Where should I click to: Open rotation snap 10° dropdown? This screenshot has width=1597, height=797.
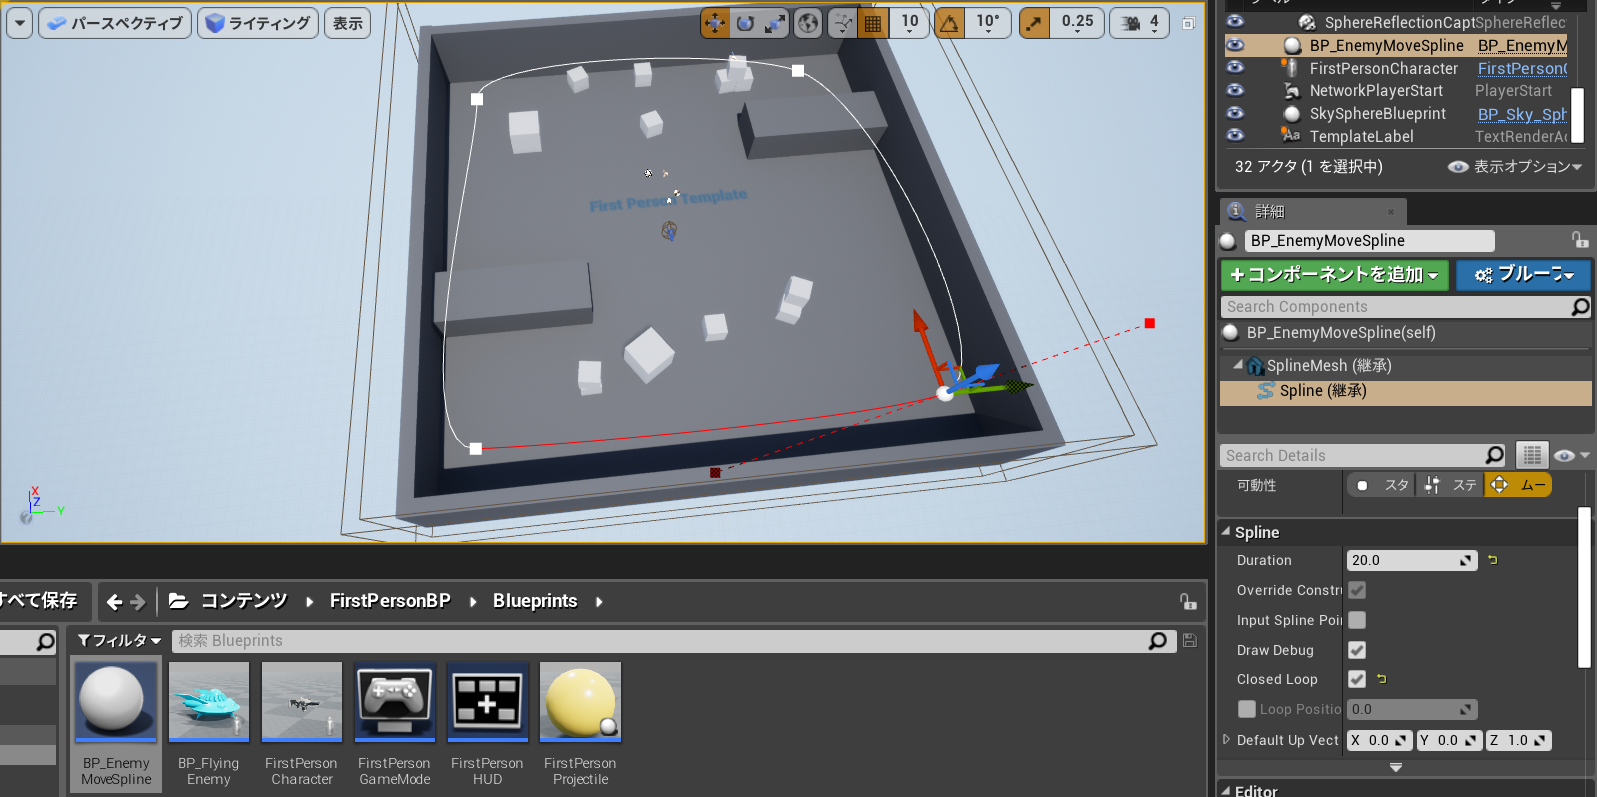pyautogui.click(x=988, y=23)
